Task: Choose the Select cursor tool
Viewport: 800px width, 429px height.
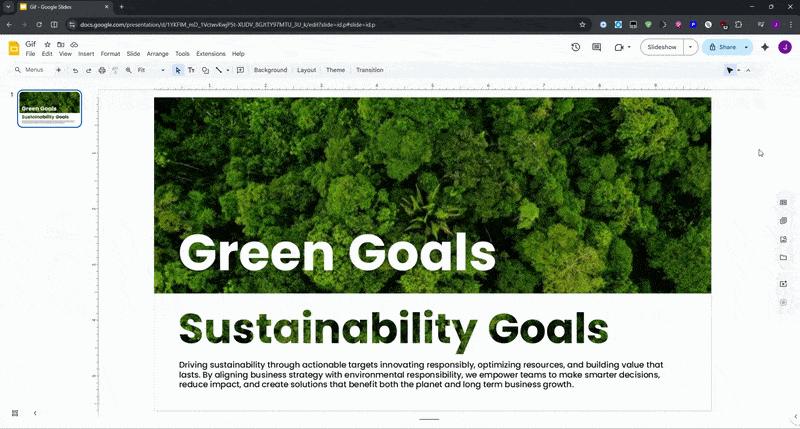Action: [178, 70]
